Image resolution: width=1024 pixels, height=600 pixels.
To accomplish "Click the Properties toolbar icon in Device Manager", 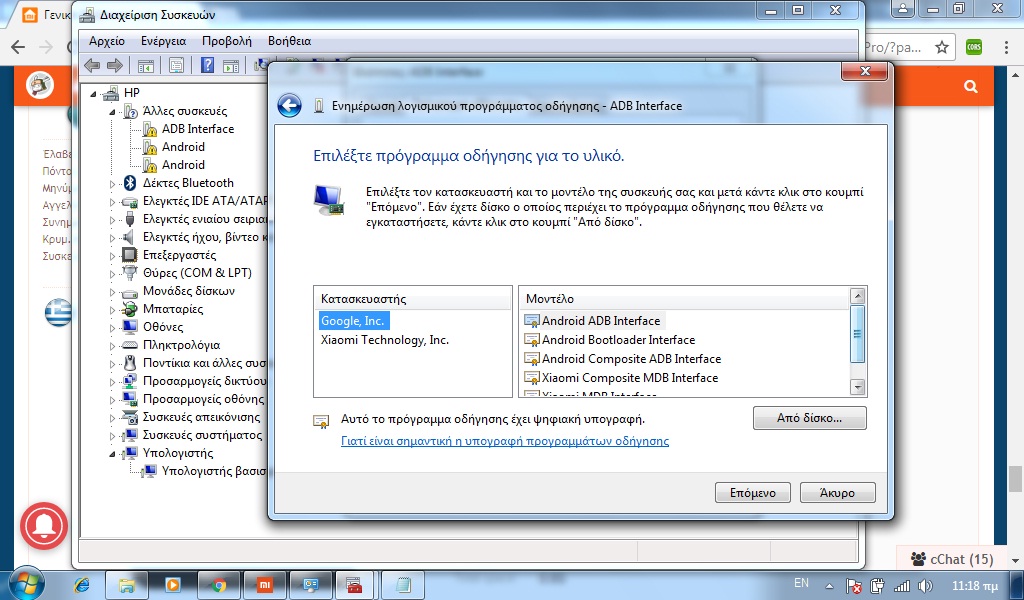I will [176, 66].
